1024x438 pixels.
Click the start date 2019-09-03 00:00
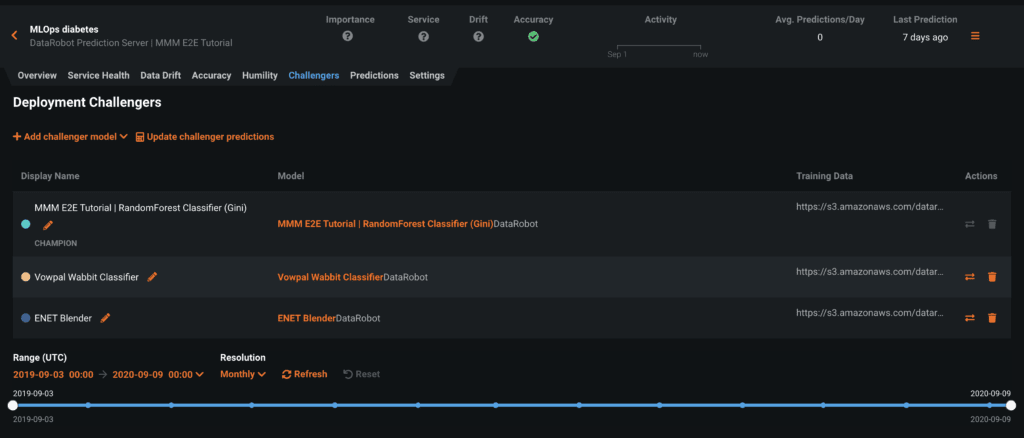[53, 374]
